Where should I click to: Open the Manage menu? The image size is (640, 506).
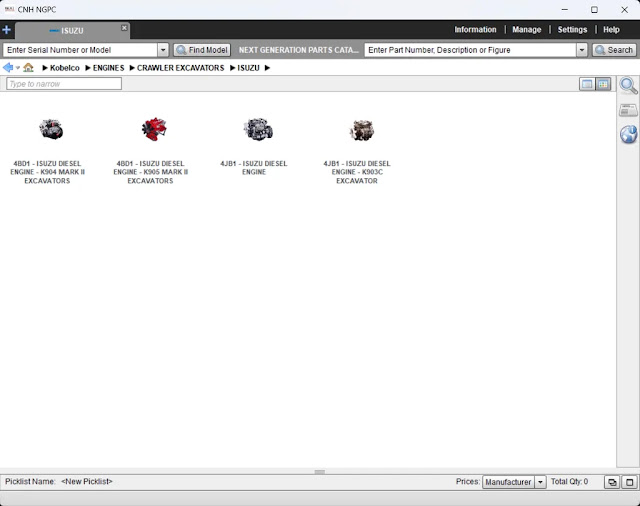pos(527,30)
